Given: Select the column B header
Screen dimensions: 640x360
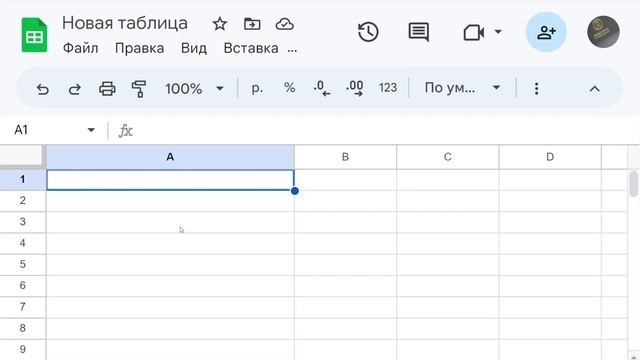Looking at the screenshot, I should 345,157.
